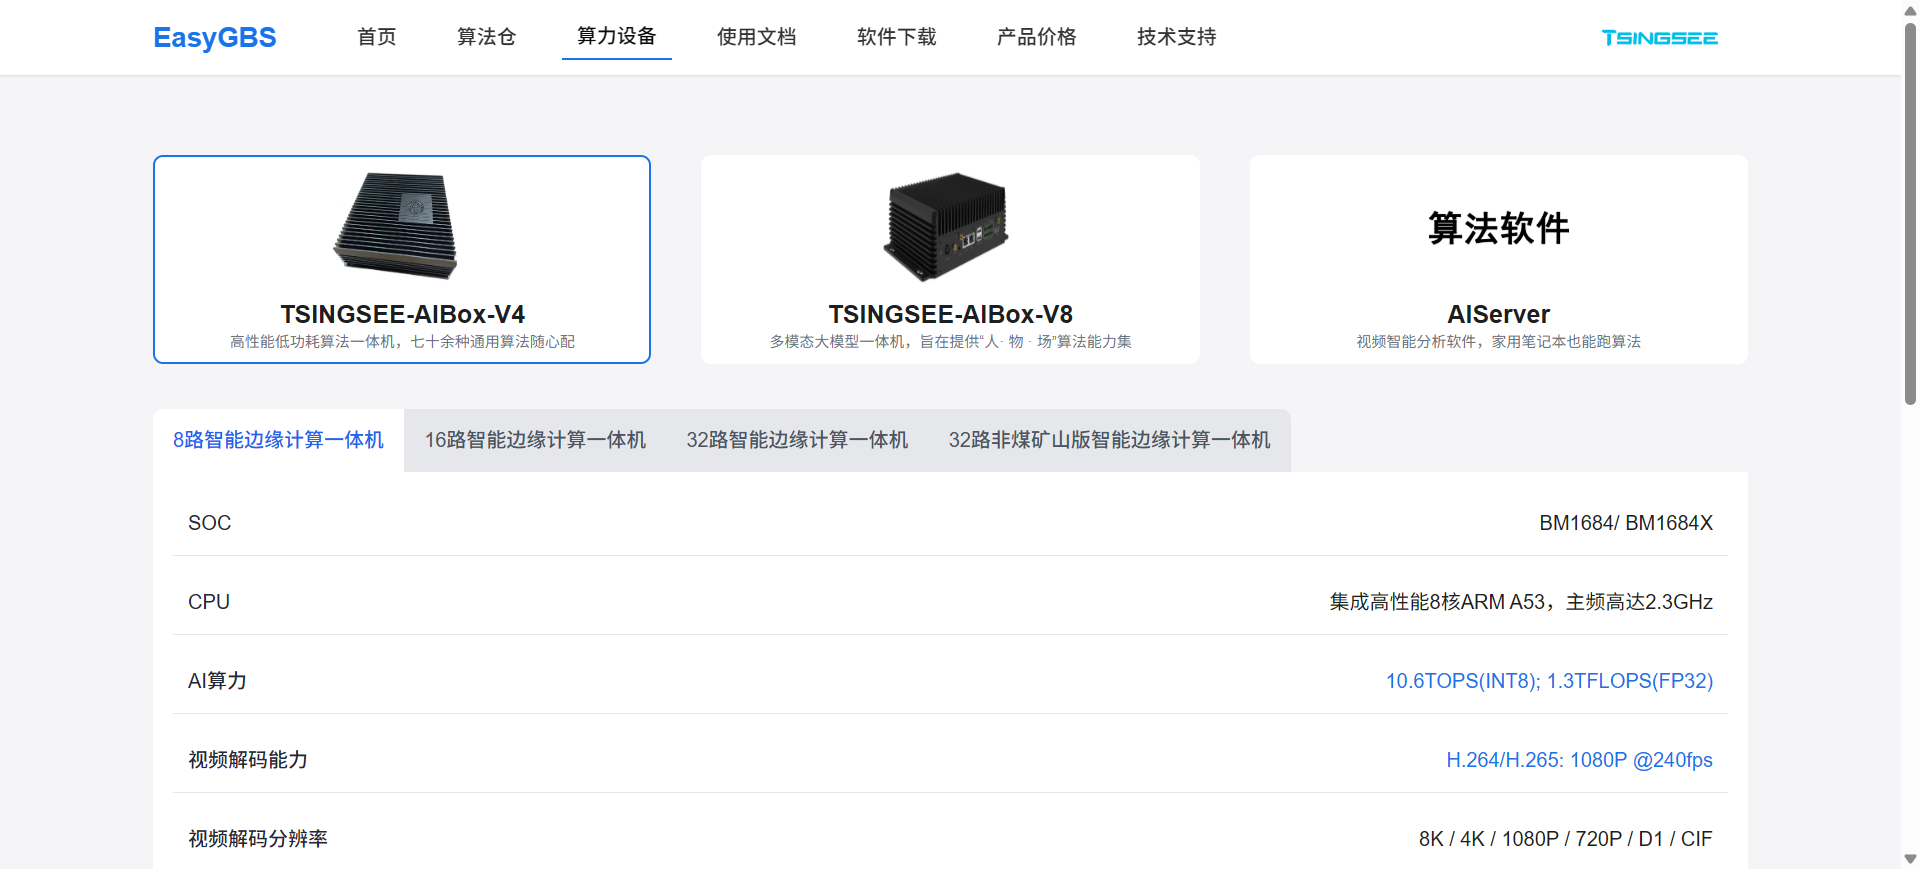This screenshot has height=869, width=1920.
Task: Click the 8K / 4K / 1080P value
Action: pyautogui.click(x=1565, y=839)
